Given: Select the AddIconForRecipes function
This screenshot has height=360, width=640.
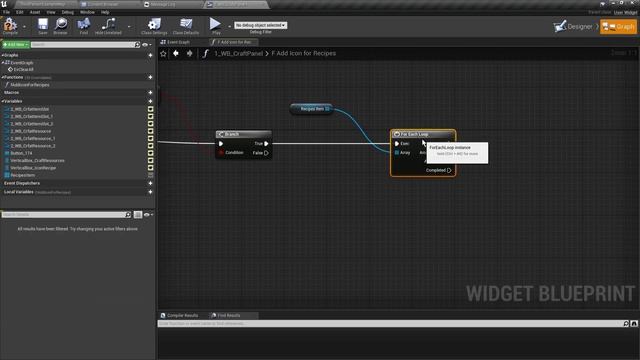Looking at the screenshot, I should pos(29,85).
